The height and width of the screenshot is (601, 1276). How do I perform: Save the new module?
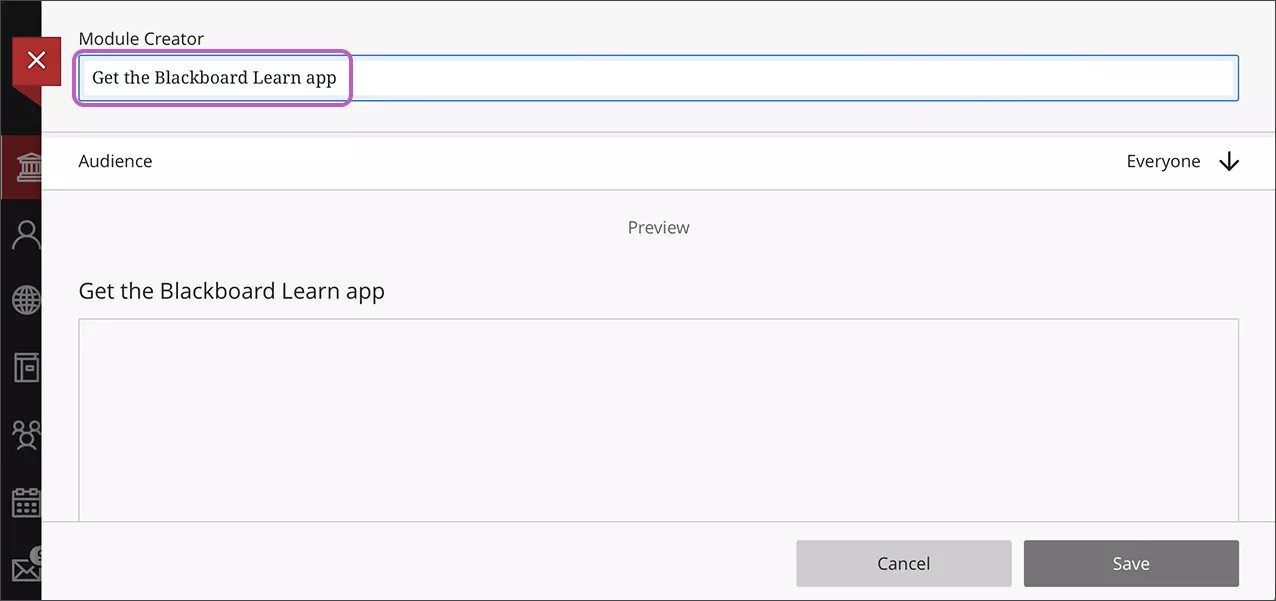click(x=1130, y=563)
